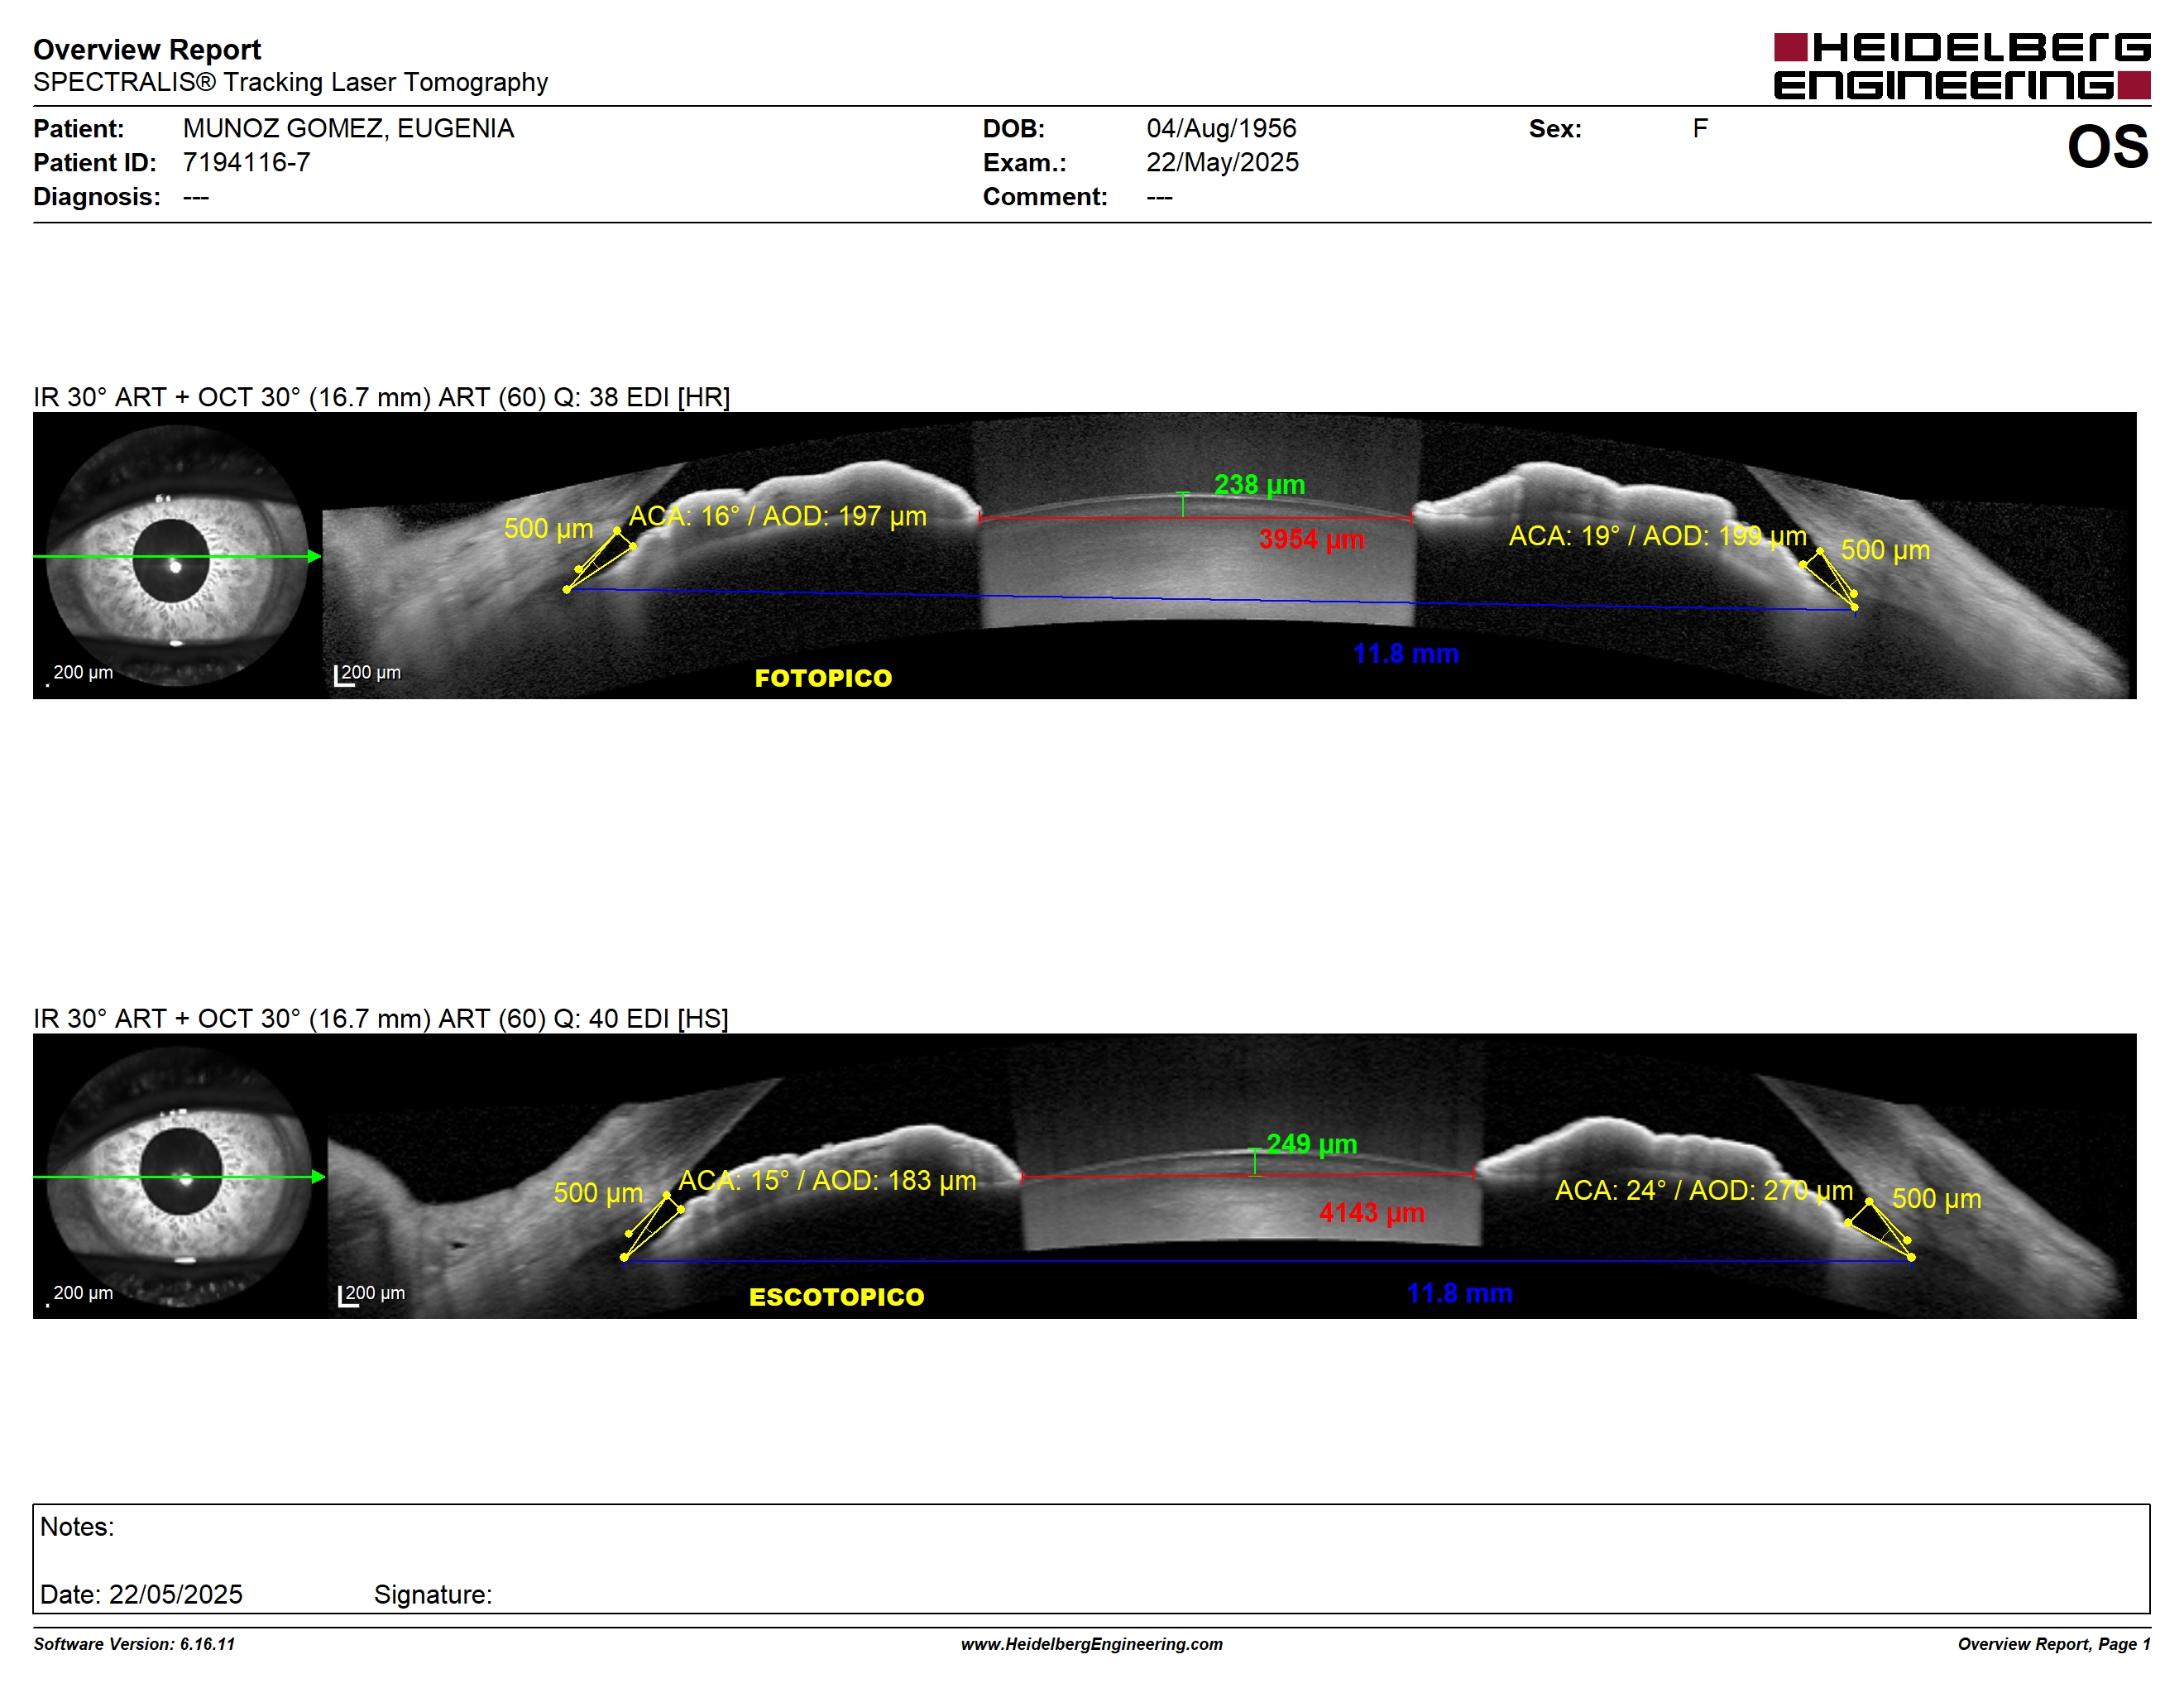The image size is (2184, 1688).
Task: Click the blue 11.8 mm label in bottom scan
Action: 1459,1294
